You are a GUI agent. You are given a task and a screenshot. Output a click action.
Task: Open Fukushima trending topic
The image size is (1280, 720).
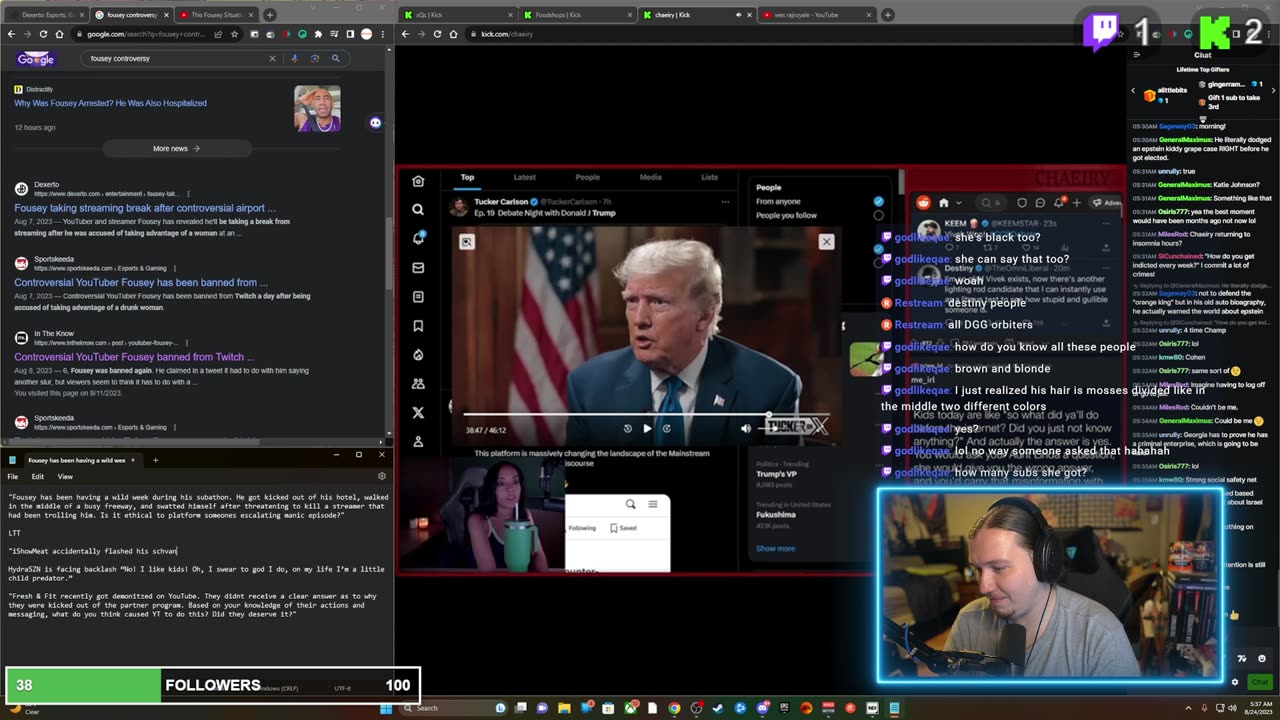pyautogui.click(x=776, y=514)
